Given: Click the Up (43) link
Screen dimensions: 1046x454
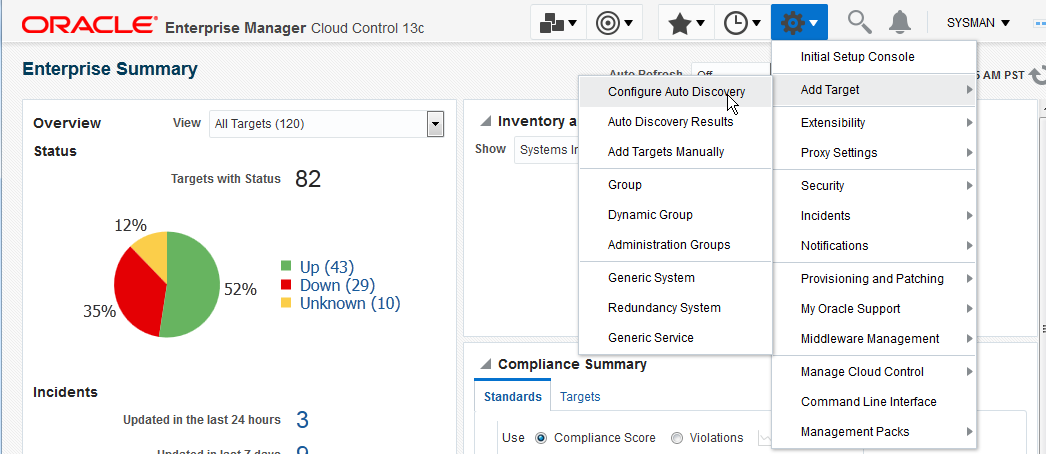Looking at the screenshot, I should click(327, 267).
